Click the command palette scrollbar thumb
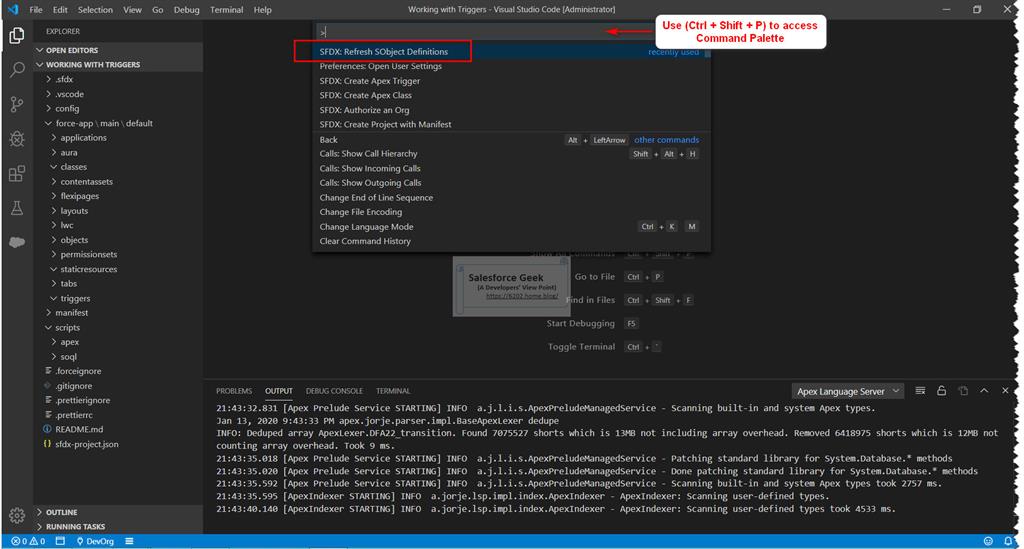1024x549 pixels. pyautogui.click(x=707, y=52)
